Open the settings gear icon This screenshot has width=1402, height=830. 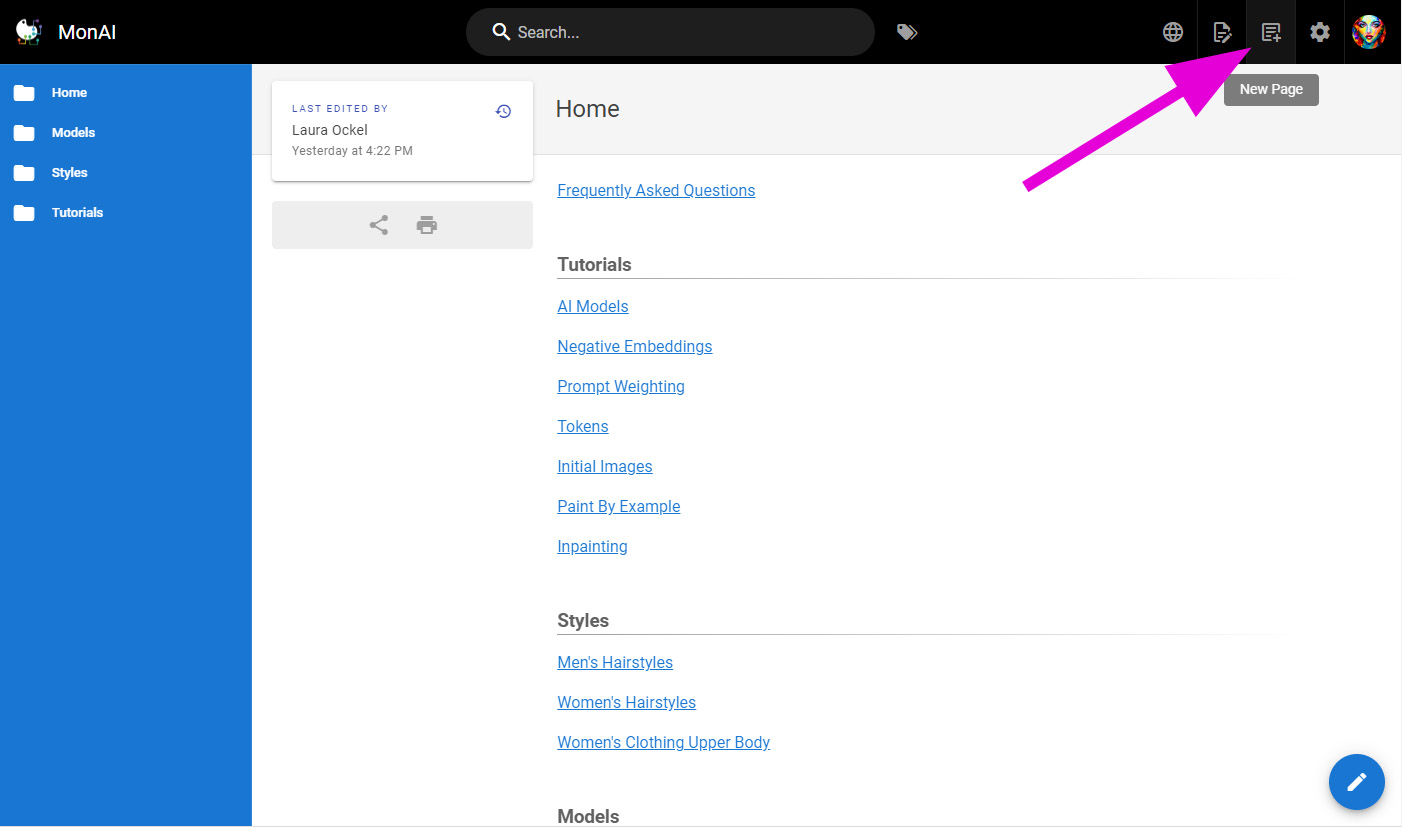(x=1320, y=32)
